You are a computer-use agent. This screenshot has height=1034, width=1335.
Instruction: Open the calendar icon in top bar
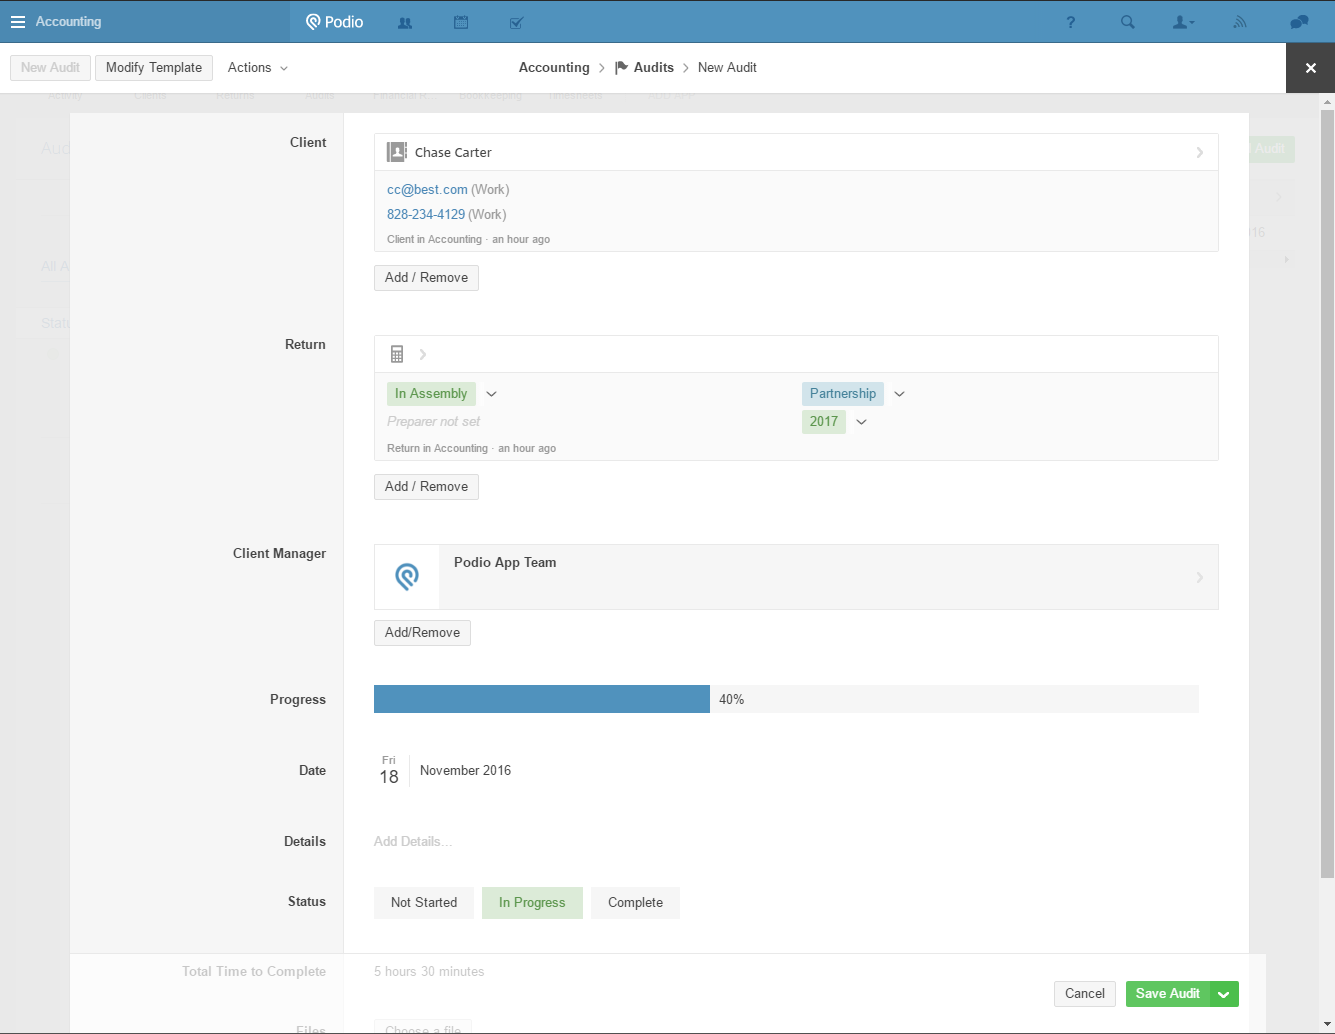(461, 22)
